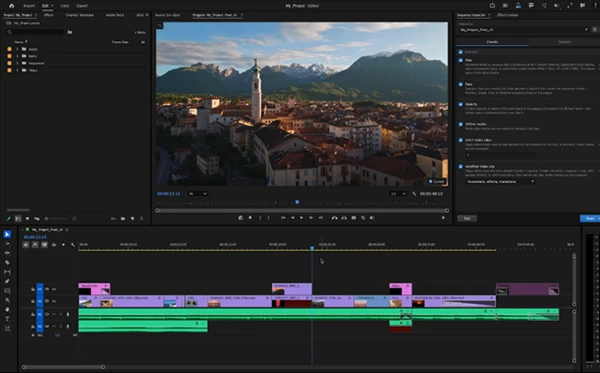Viewport: 600px width, 373px height.
Task: Toggle visibility eye of top video track
Action: tap(54, 289)
